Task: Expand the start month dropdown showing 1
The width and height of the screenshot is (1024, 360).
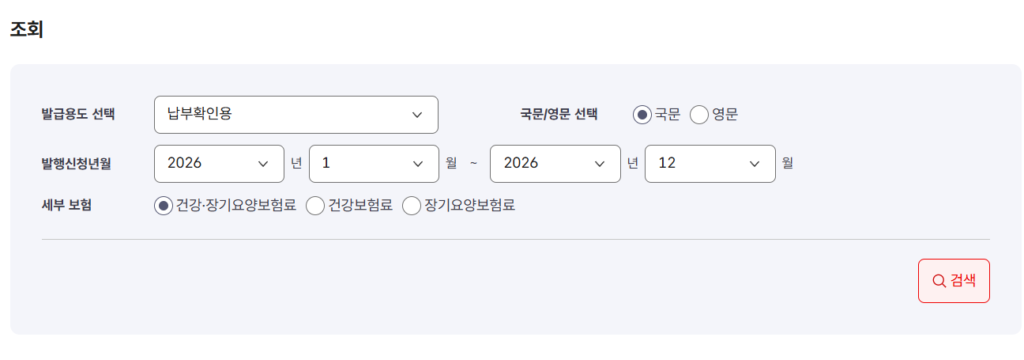Action: point(374,163)
